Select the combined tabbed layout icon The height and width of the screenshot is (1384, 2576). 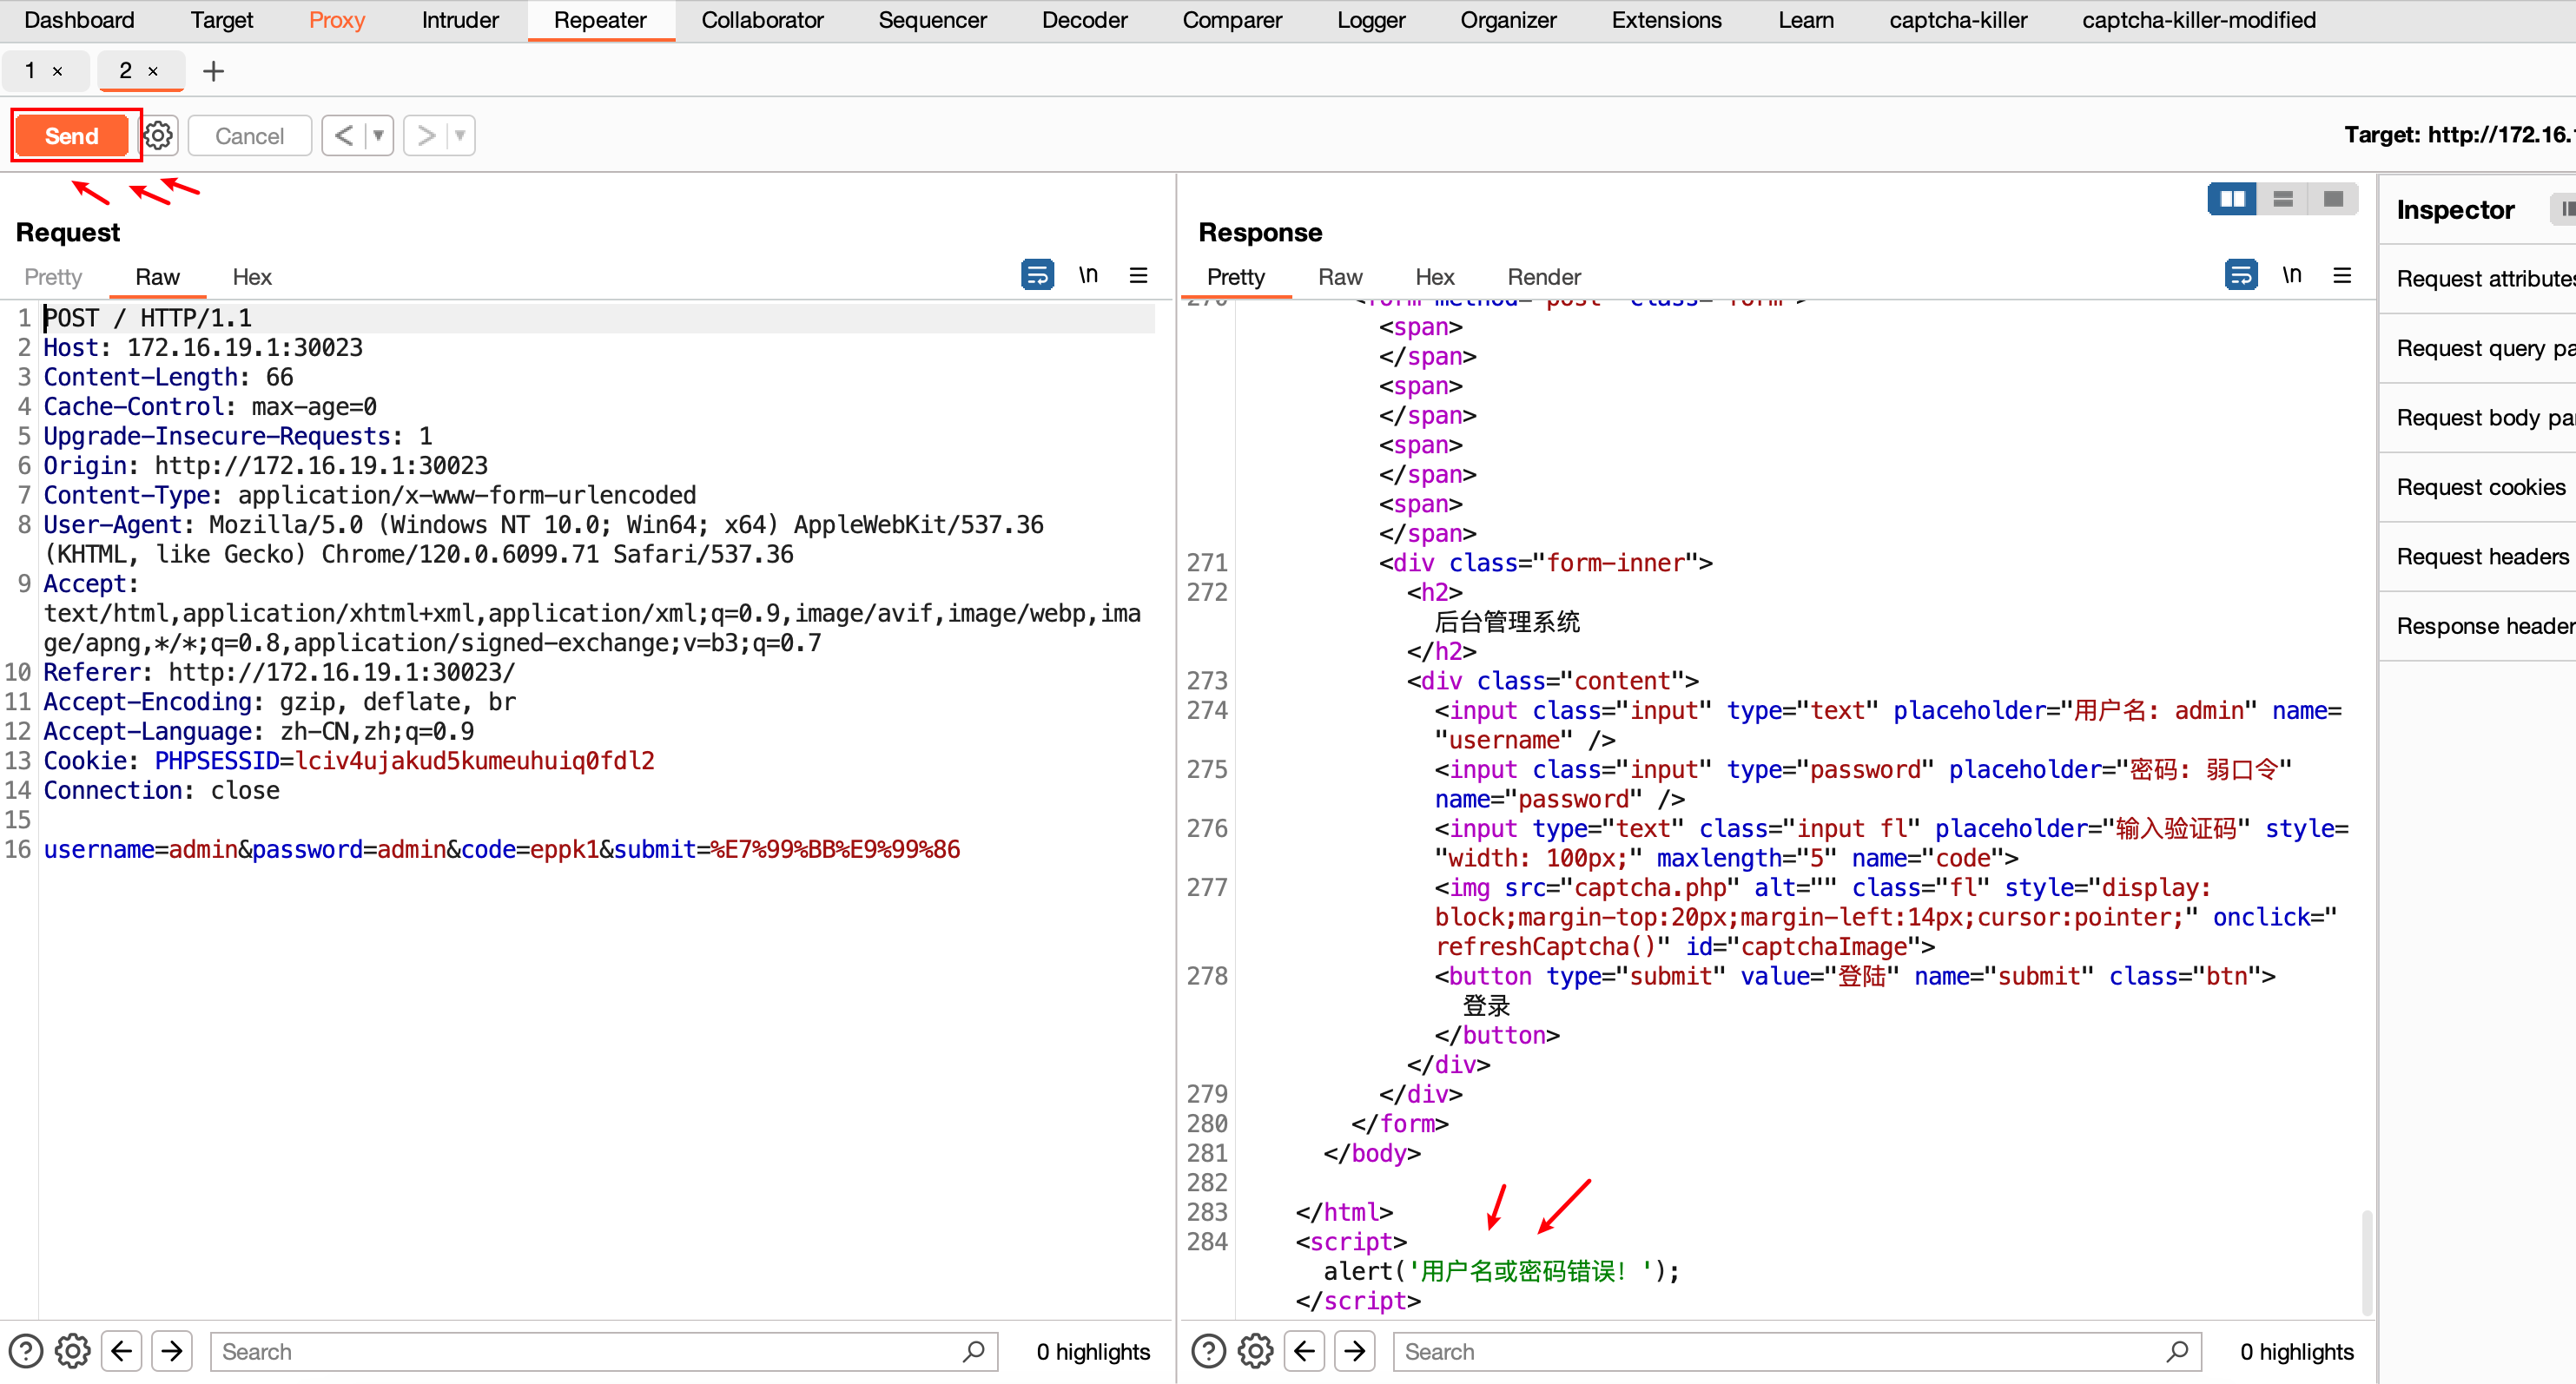pyautogui.click(x=2333, y=199)
